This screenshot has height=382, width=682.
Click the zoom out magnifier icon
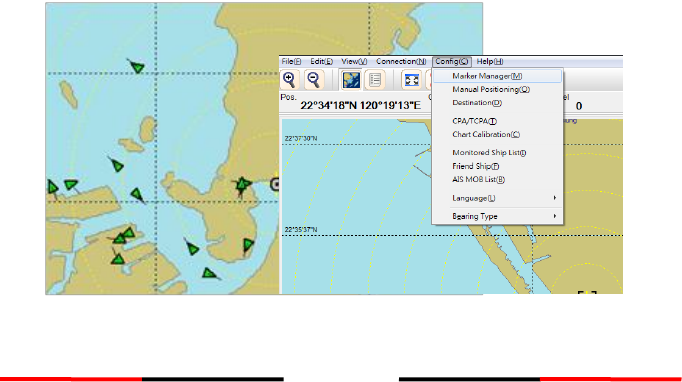[314, 80]
